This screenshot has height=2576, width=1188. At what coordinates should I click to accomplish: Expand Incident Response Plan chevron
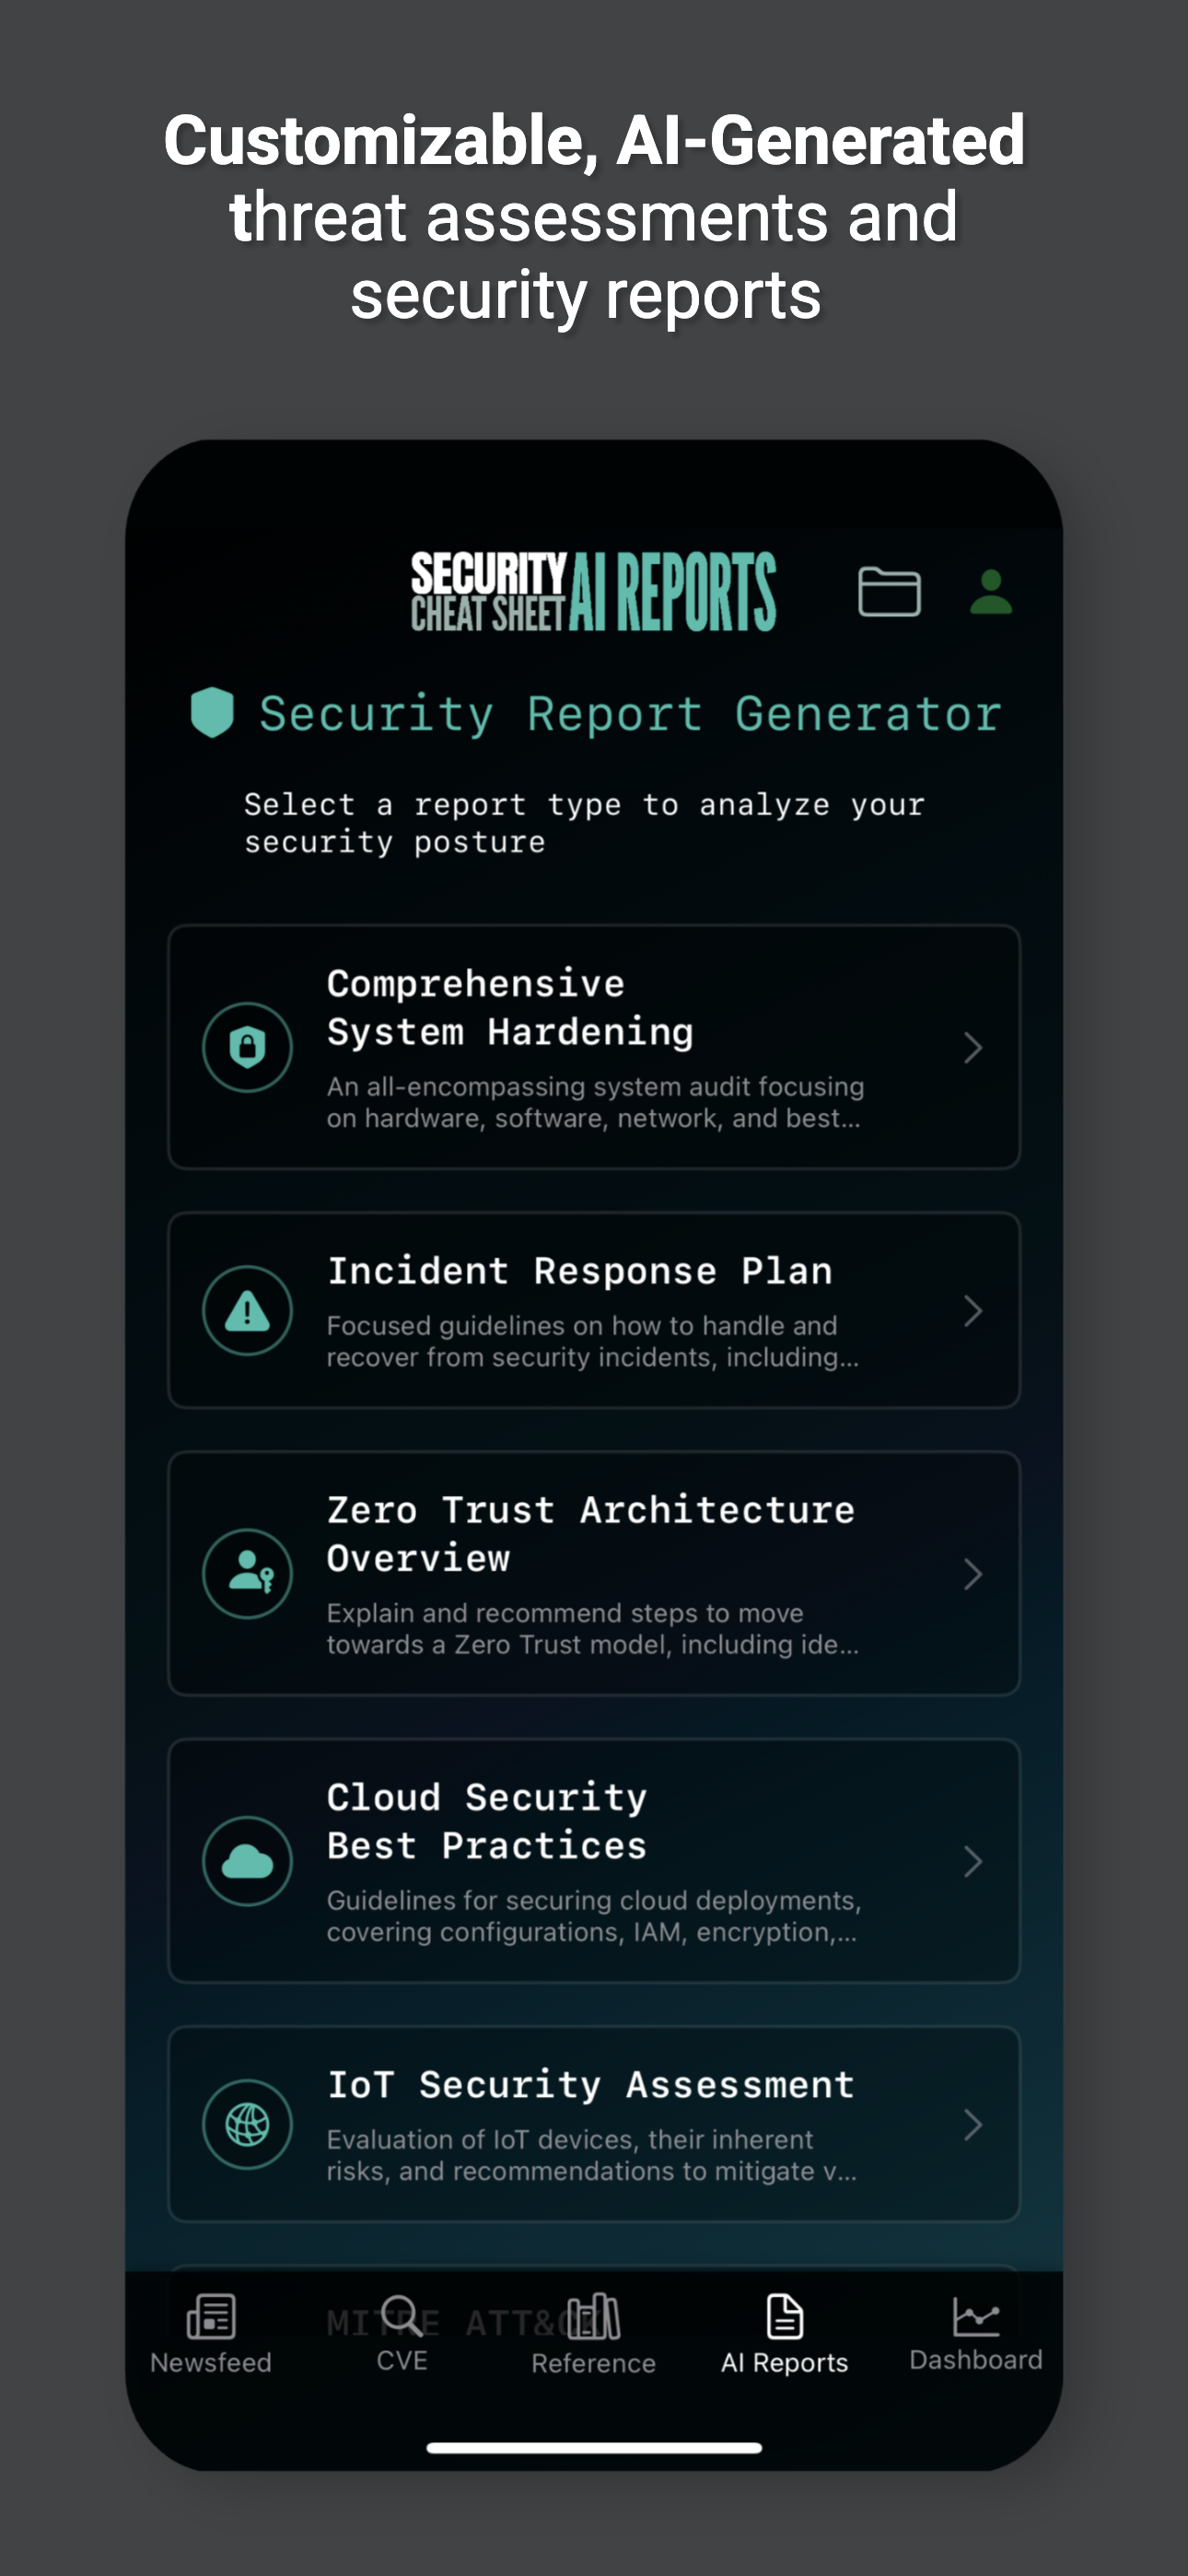click(x=972, y=1310)
